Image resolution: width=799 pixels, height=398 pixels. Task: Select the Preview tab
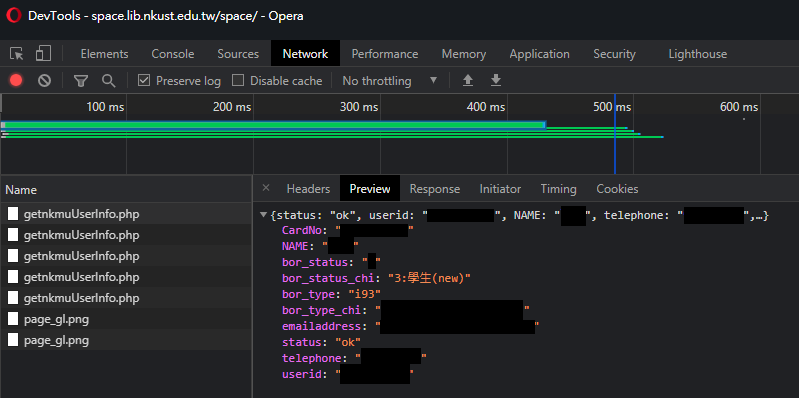coord(370,189)
